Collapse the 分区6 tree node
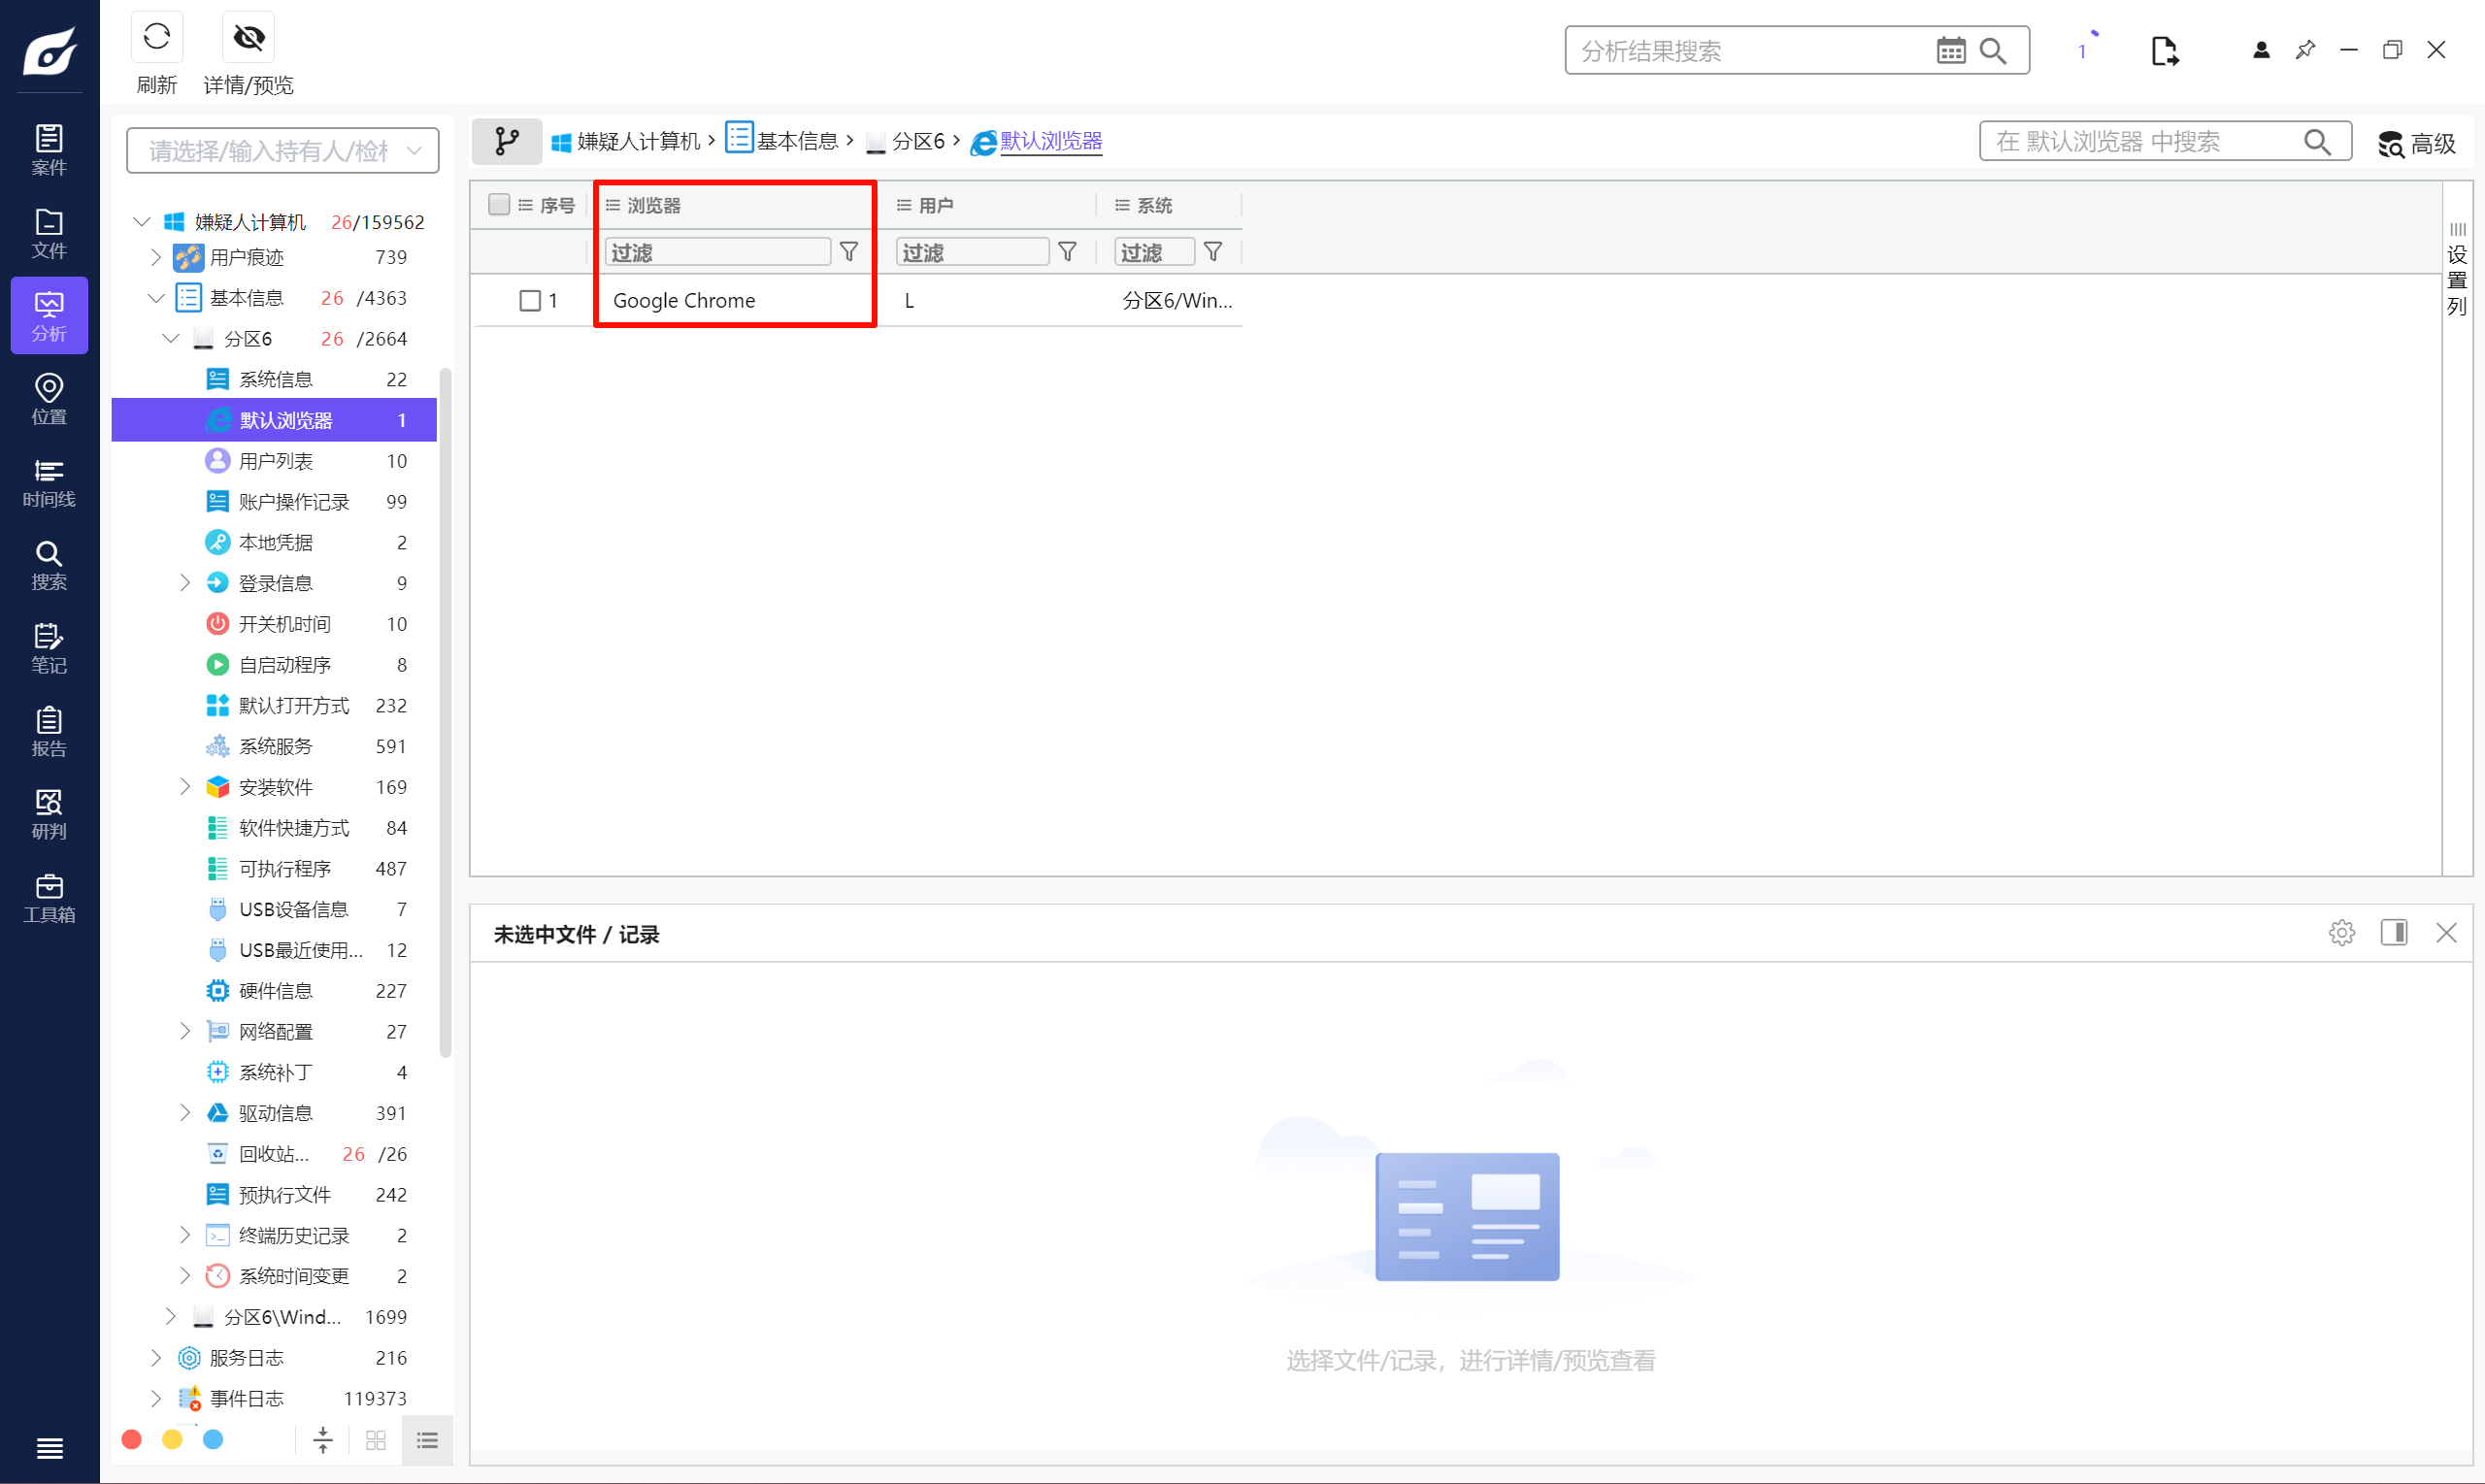This screenshot has width=2485, height=1484. point(171,339)
